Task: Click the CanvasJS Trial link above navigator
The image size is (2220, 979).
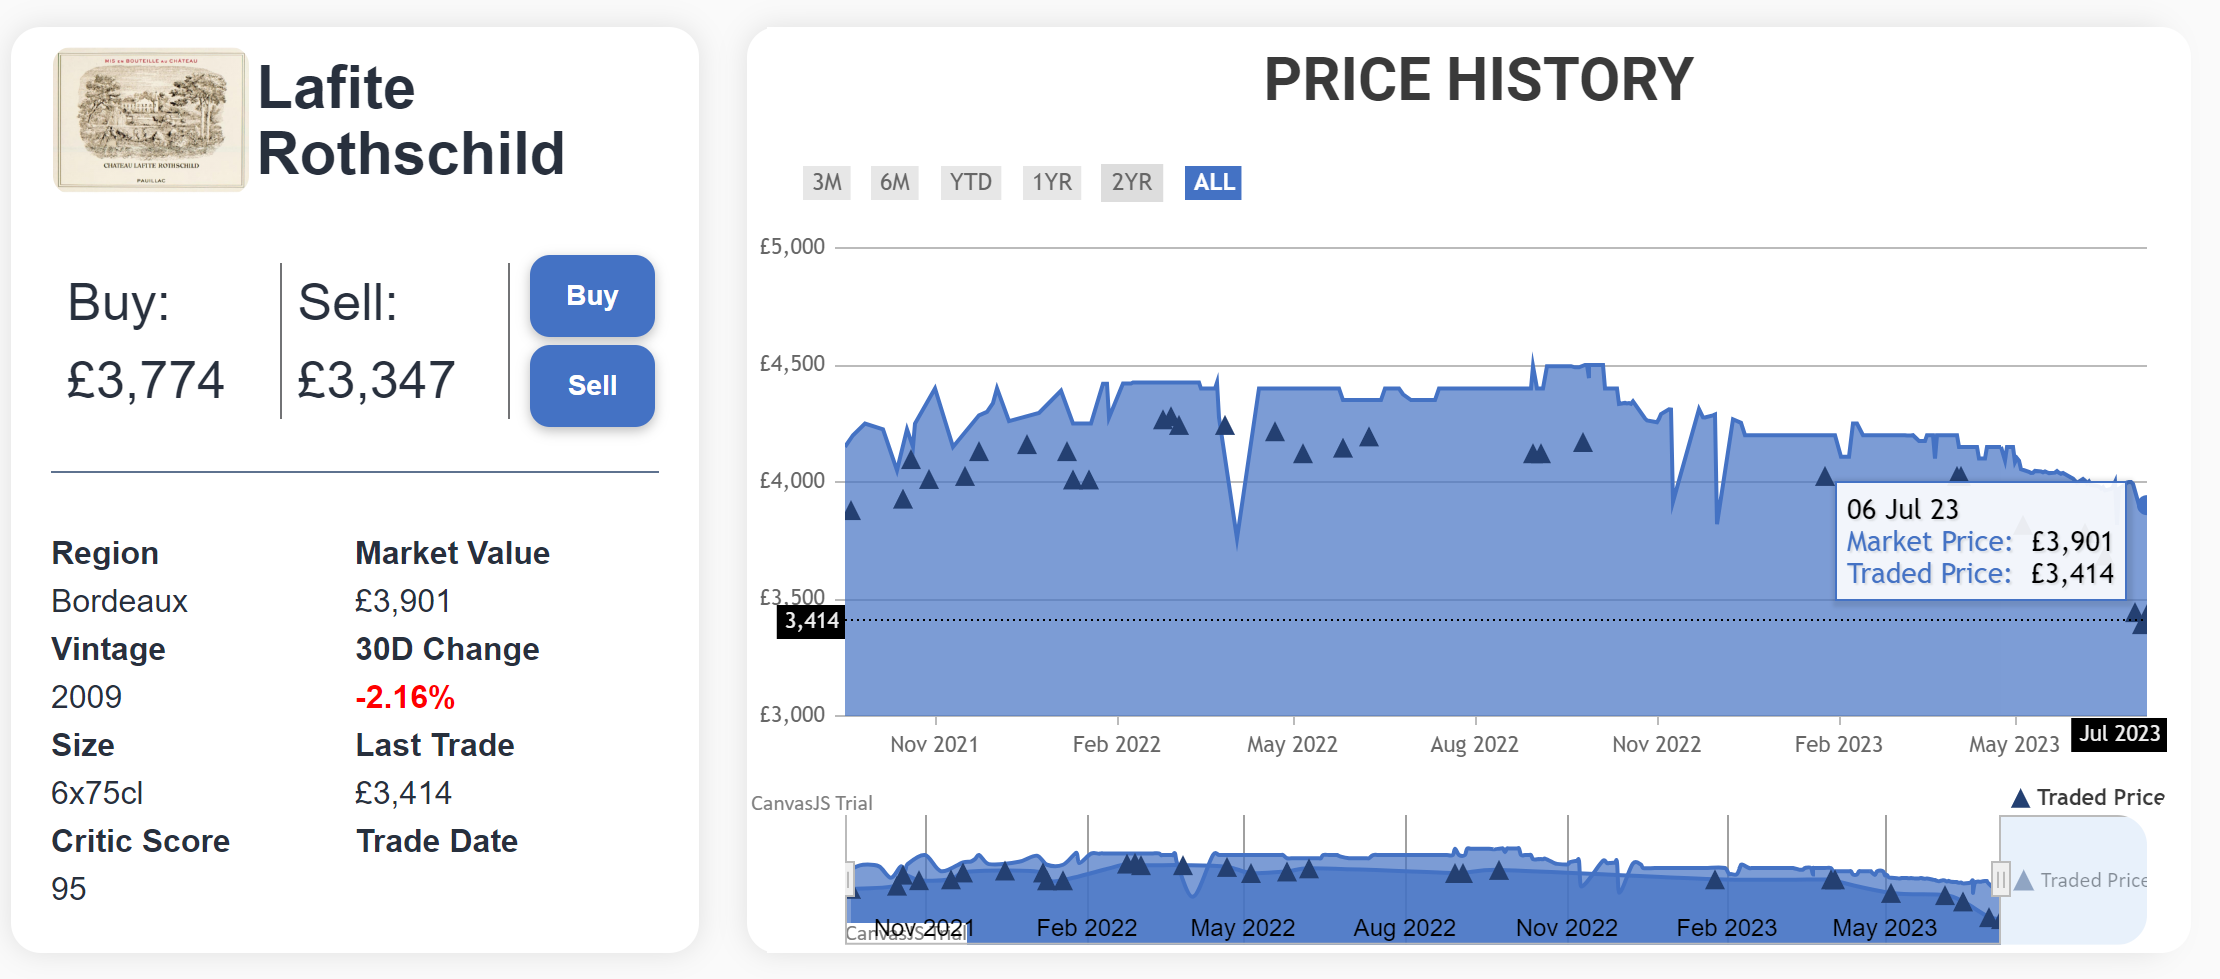Action: point(811,803)
